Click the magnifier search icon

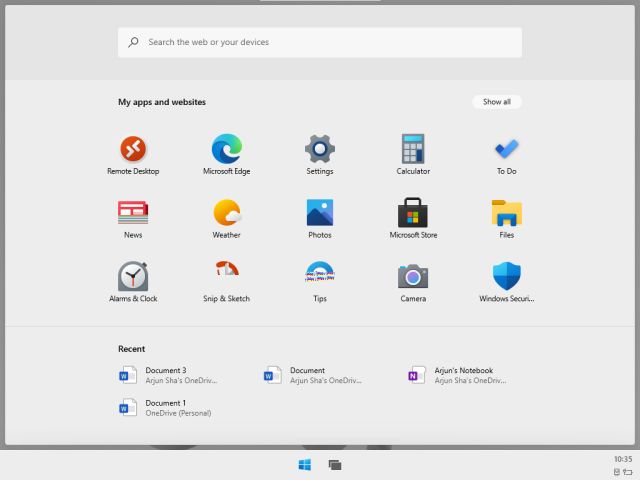(133, 42)
